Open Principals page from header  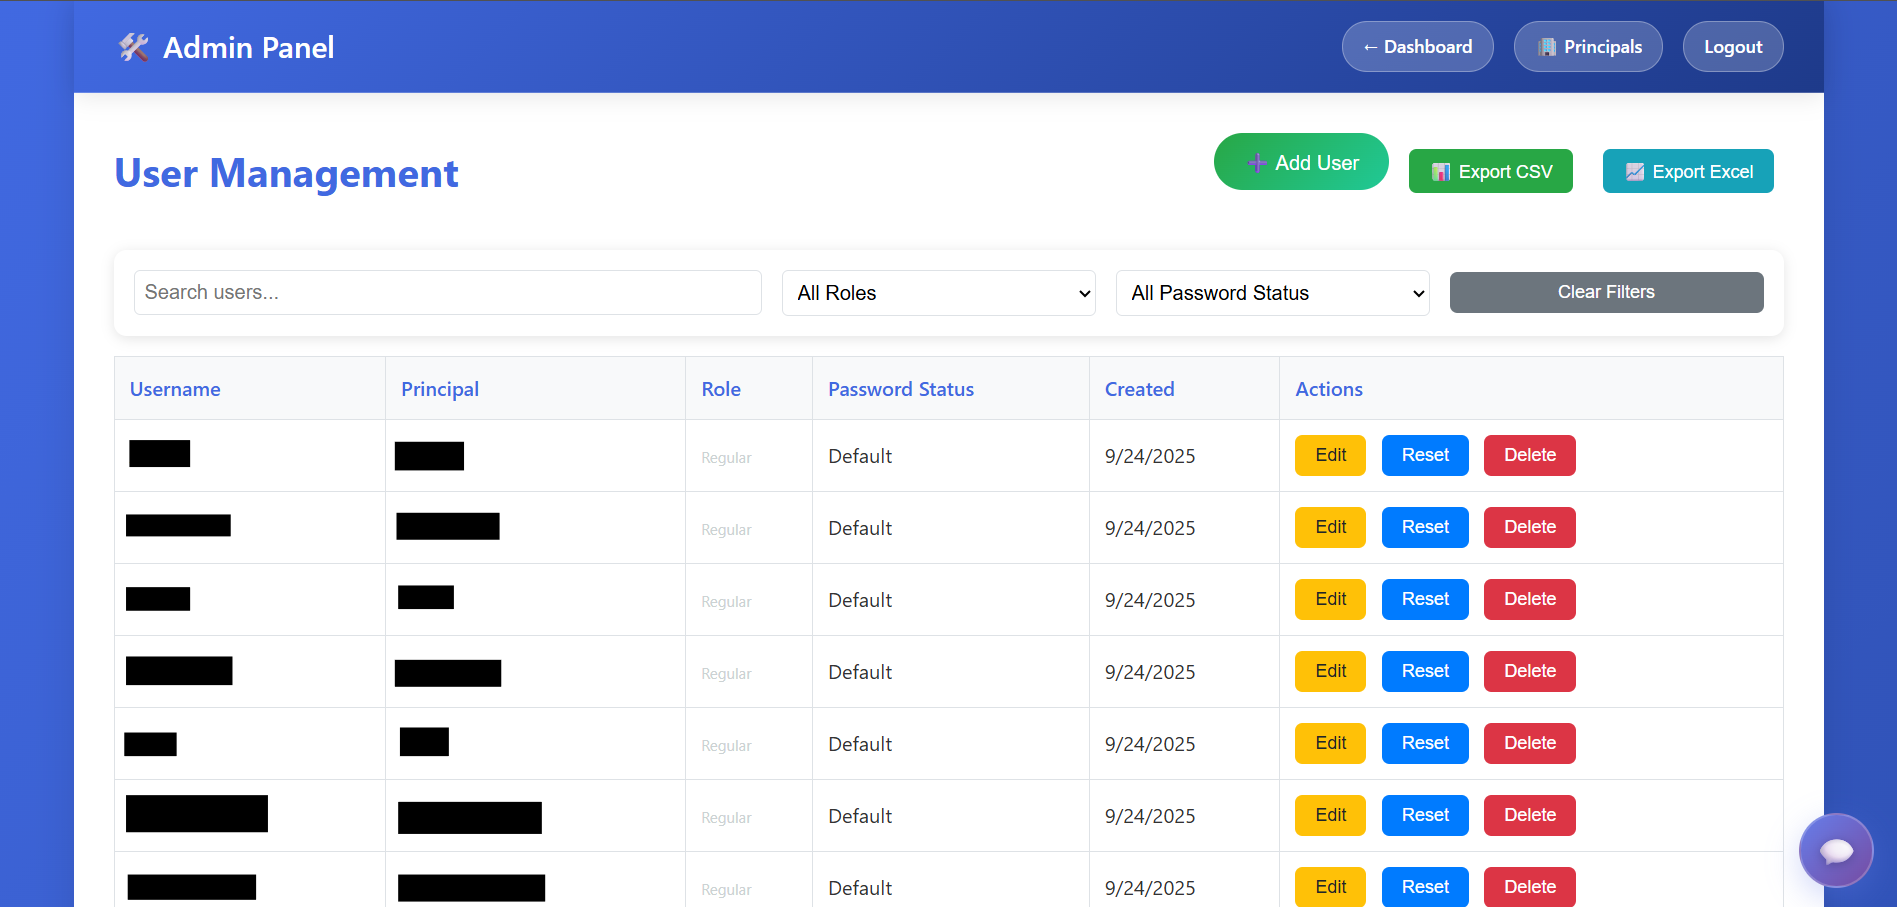1587,47
